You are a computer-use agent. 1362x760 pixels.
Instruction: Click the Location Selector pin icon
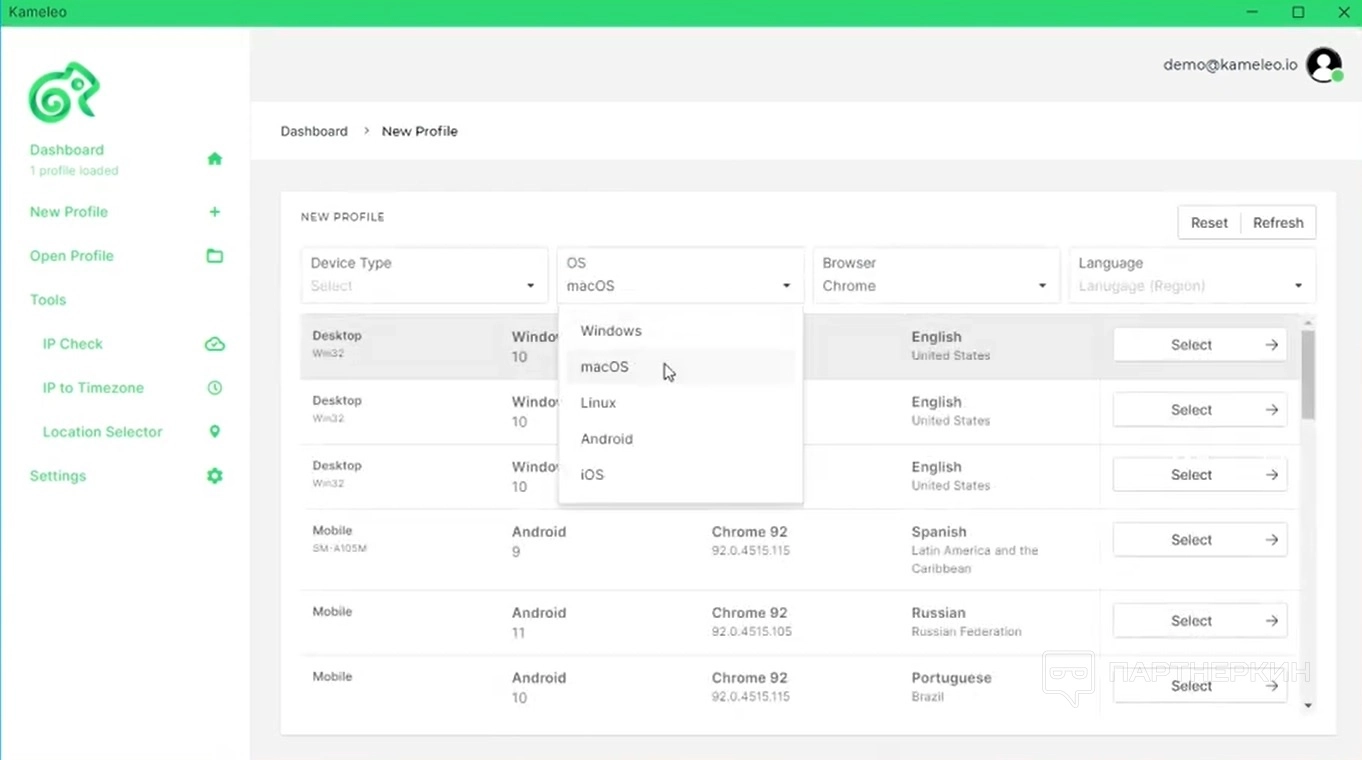[x=214, y=432]
